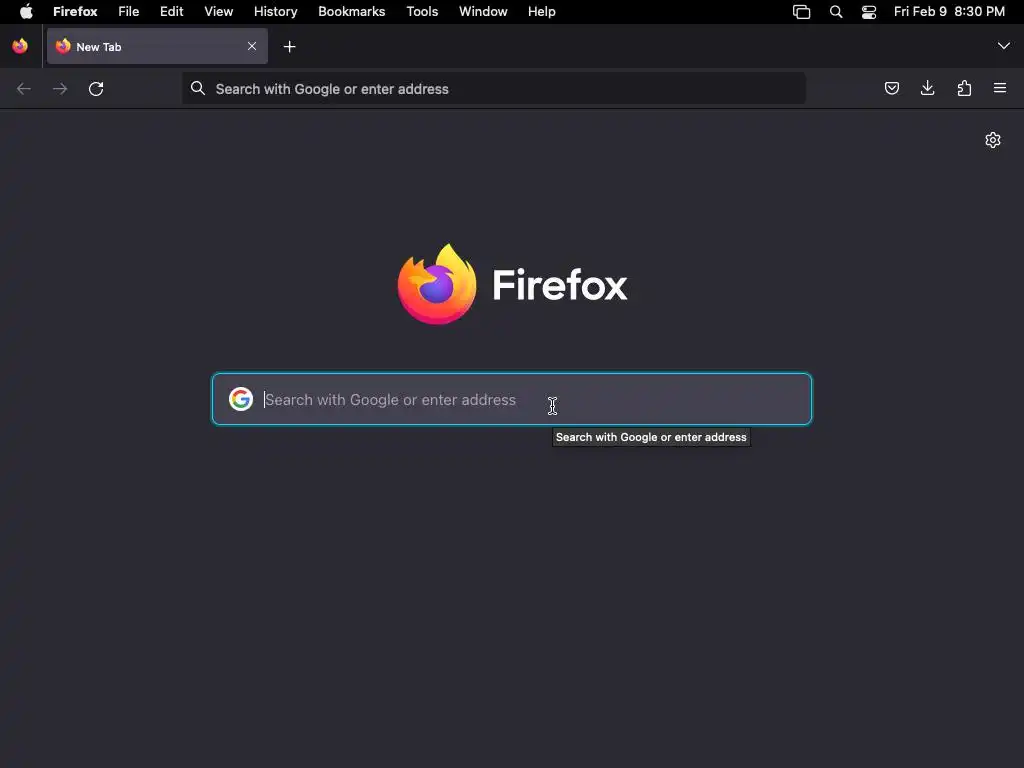Viewport: 1024px width, 768px height.
Task: Click the Stage Manager windows icon in menu bar
Action: (x=801, y=12)
